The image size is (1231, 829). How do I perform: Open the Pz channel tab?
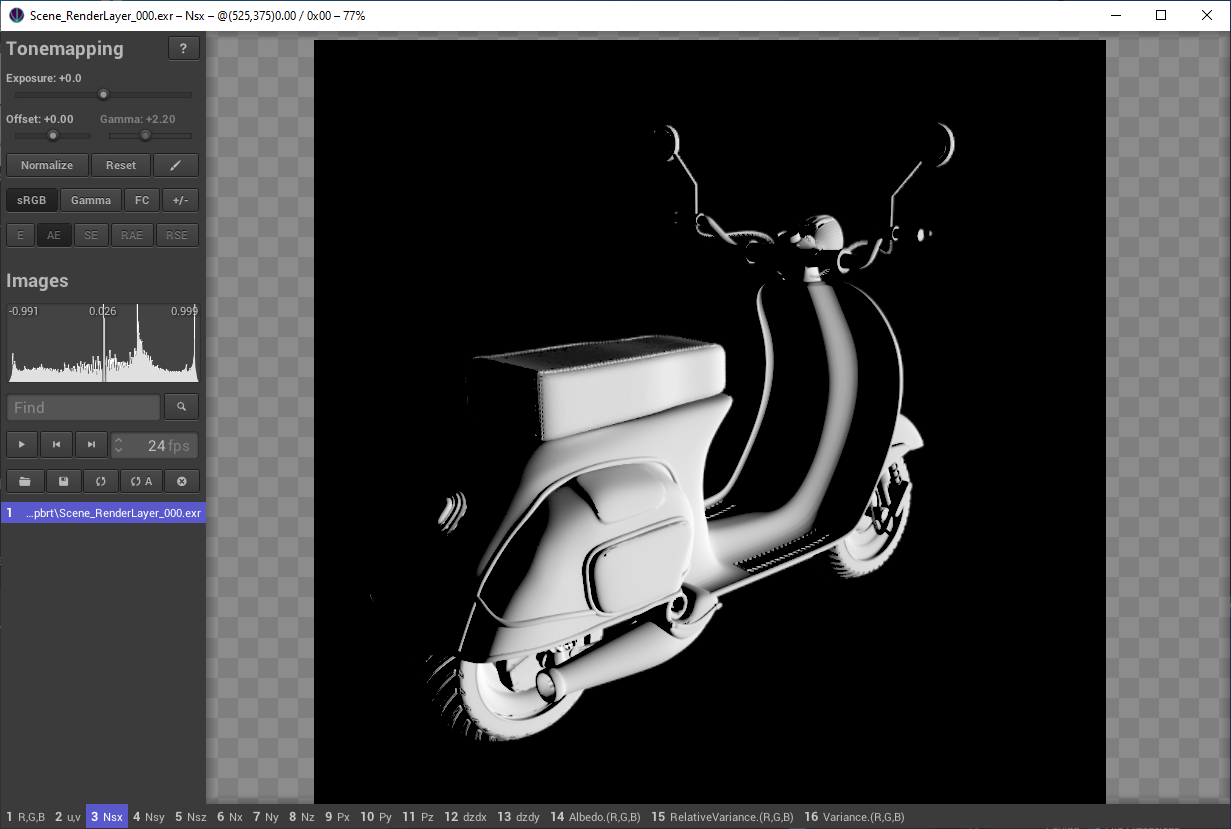pyautogui.click(x=418, y=817)
